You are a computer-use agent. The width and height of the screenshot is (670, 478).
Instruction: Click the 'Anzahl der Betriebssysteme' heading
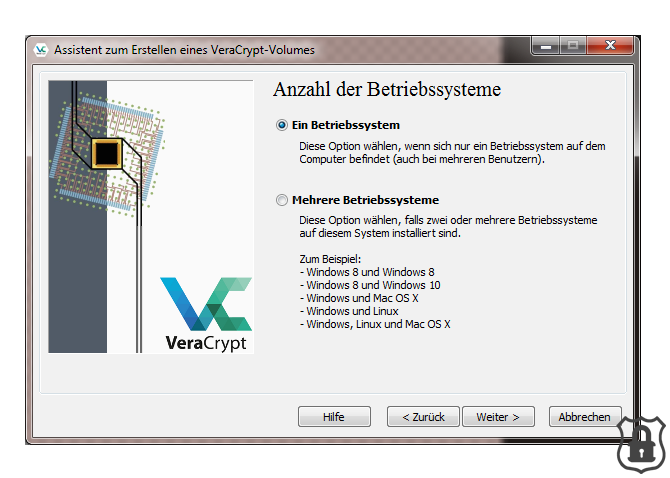point(387,90)
